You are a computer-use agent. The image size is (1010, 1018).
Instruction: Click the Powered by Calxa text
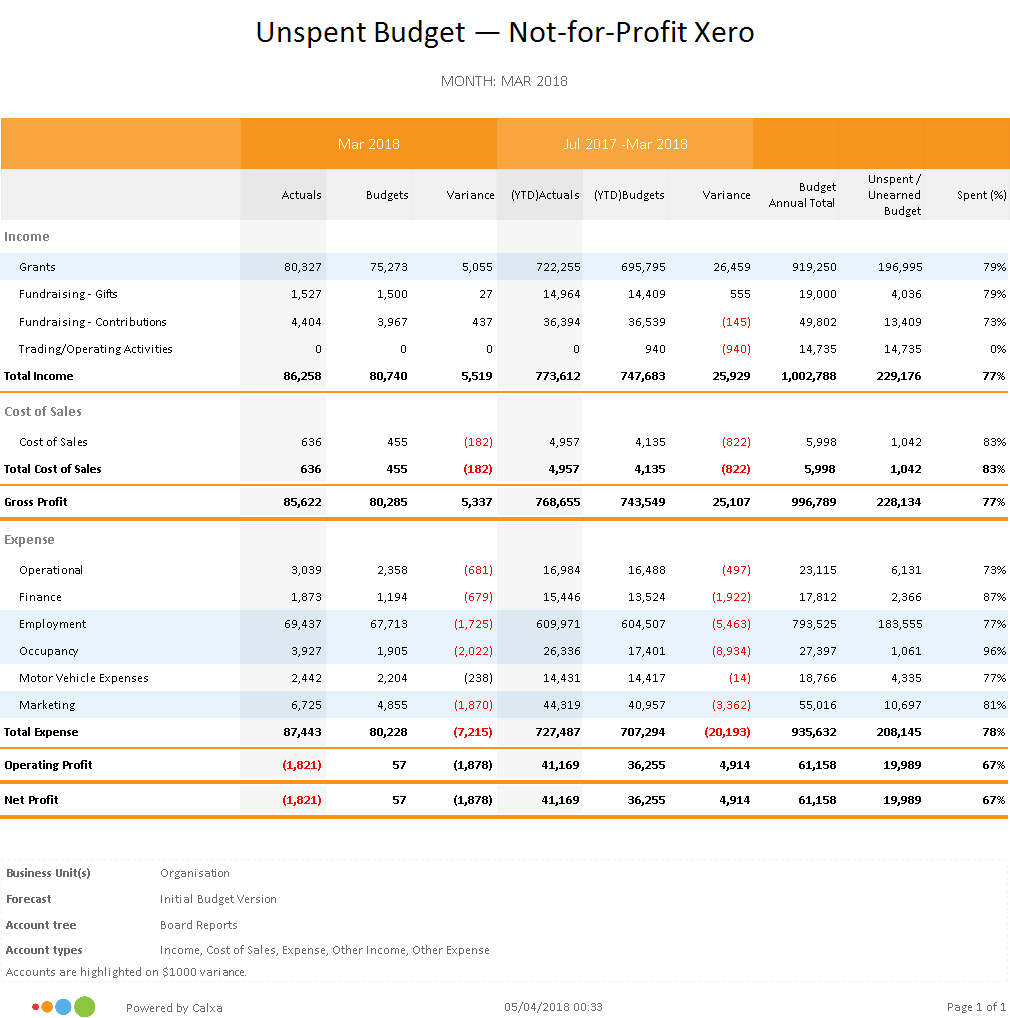[174, 1008]
